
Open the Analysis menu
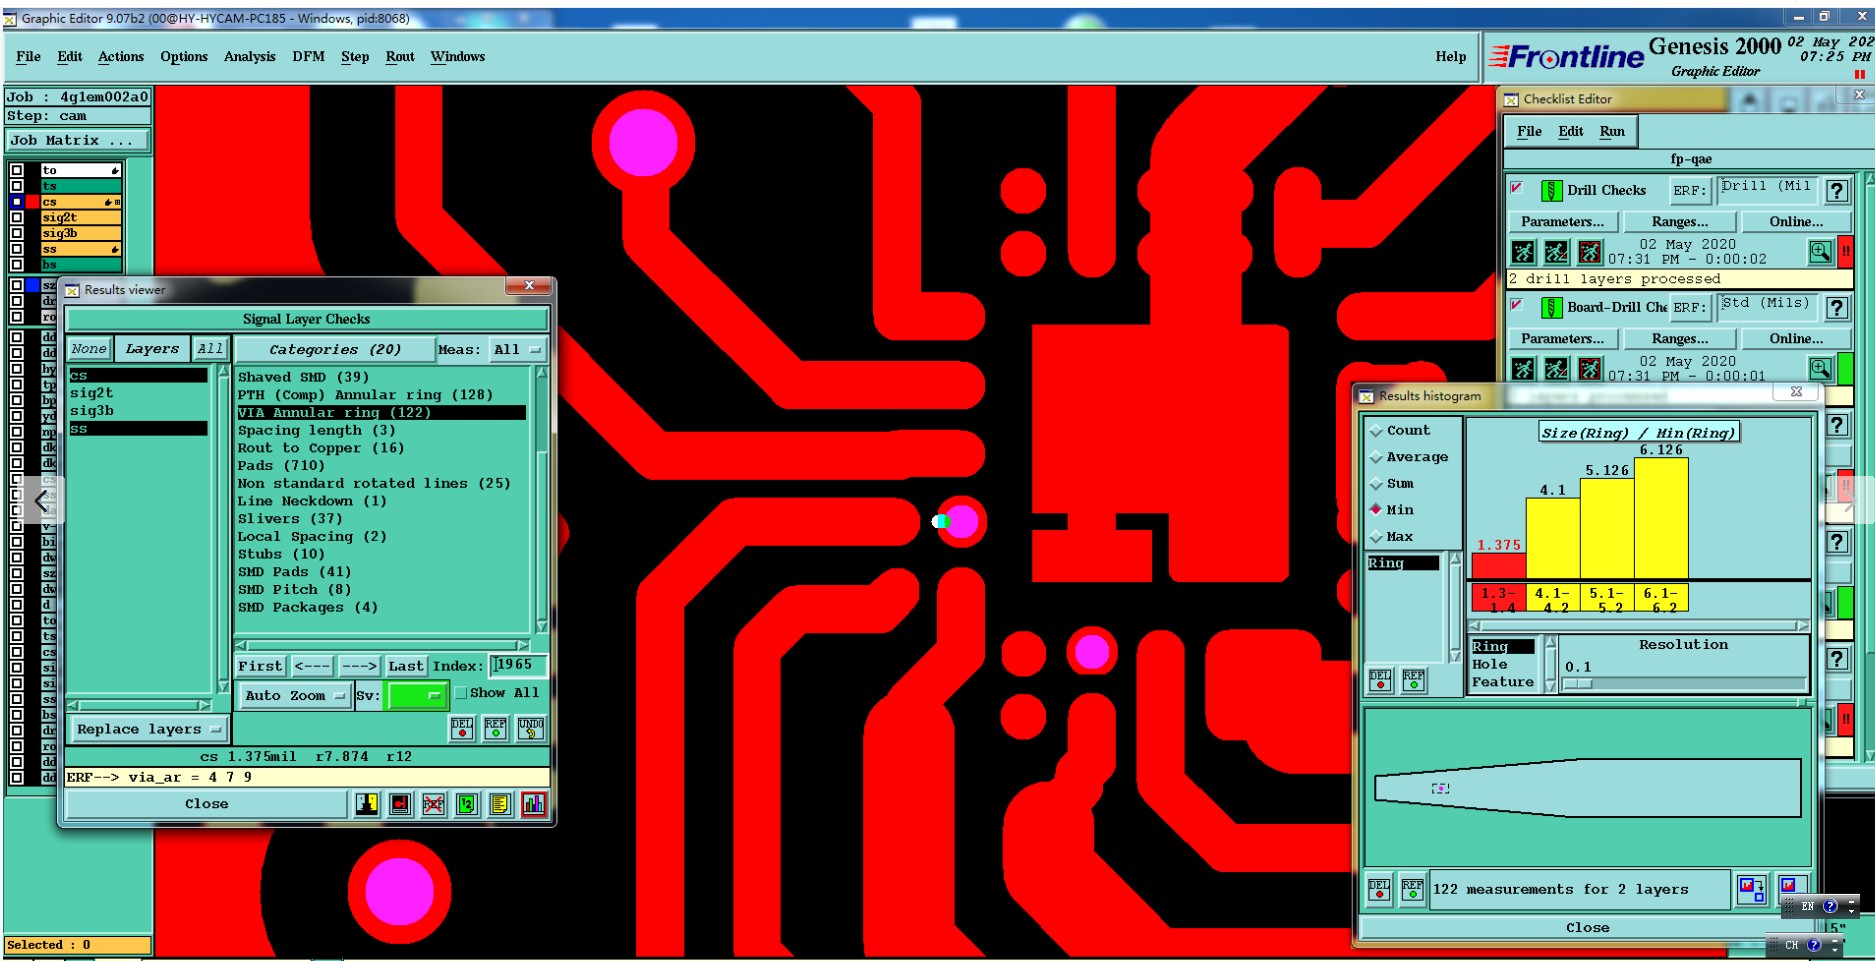[x=249, y=57]
